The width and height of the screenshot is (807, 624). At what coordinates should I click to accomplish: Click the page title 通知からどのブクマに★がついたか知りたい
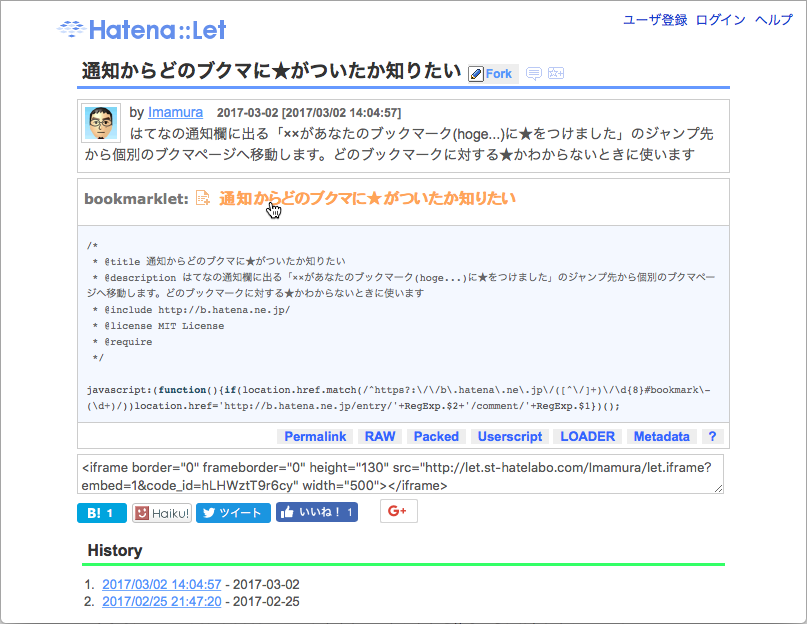[271, 71]
